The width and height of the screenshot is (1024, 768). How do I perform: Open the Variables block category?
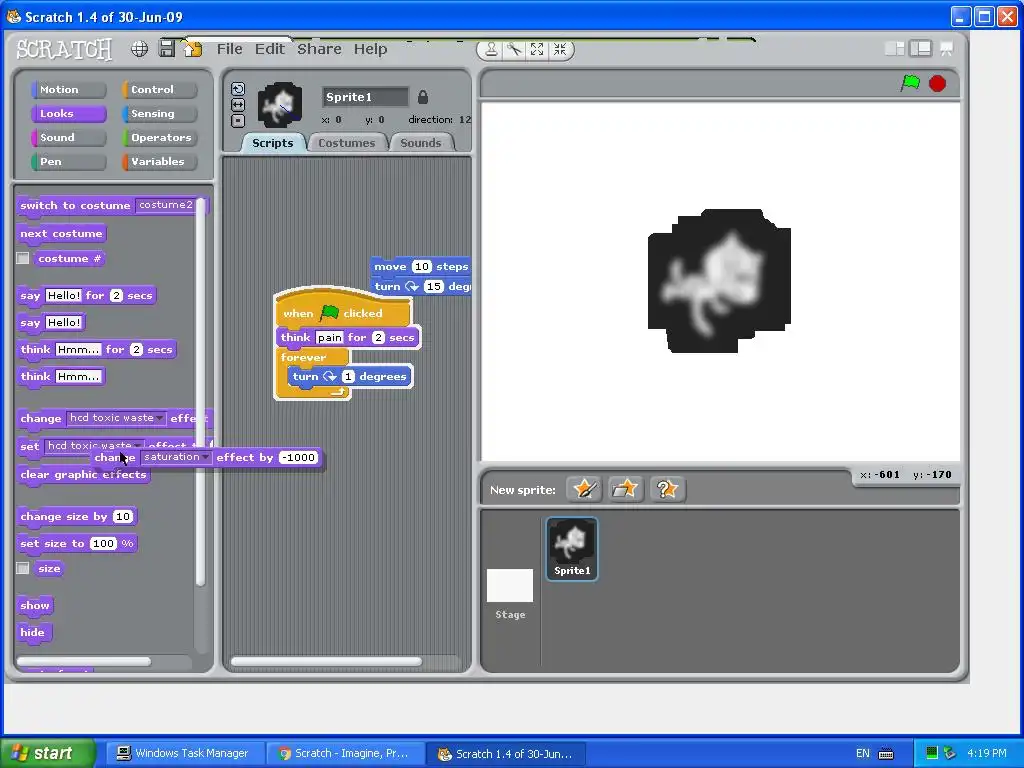(159, 162)
